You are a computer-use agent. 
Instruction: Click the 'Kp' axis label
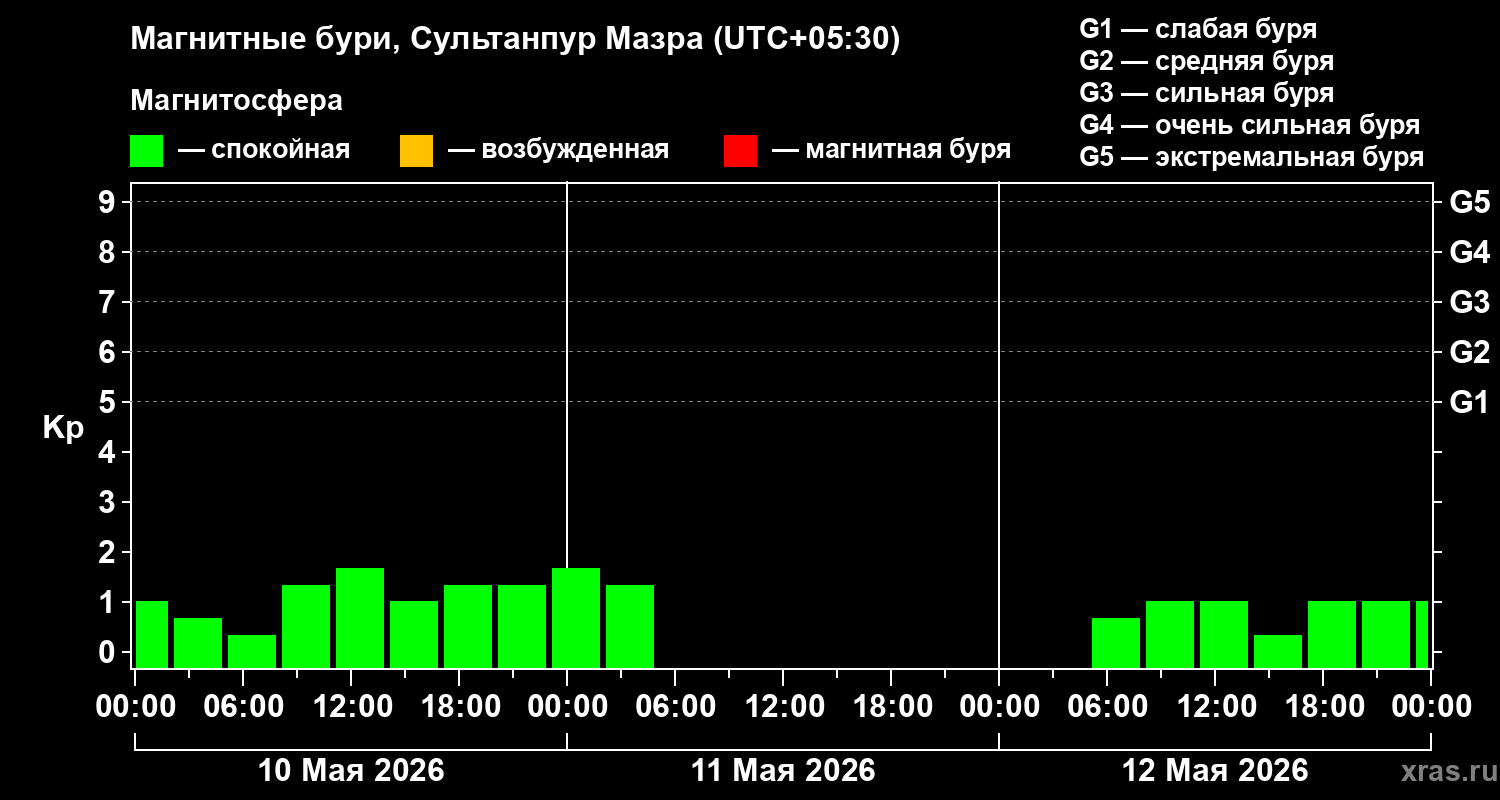(63, 428)
